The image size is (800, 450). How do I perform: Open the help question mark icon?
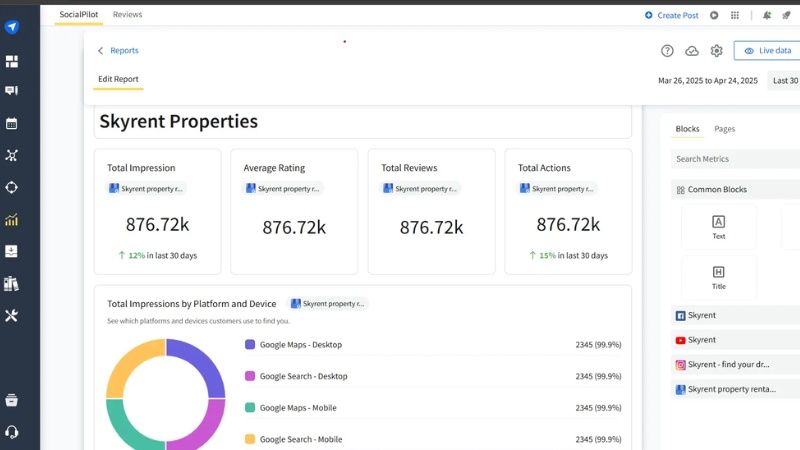[667, 51]
